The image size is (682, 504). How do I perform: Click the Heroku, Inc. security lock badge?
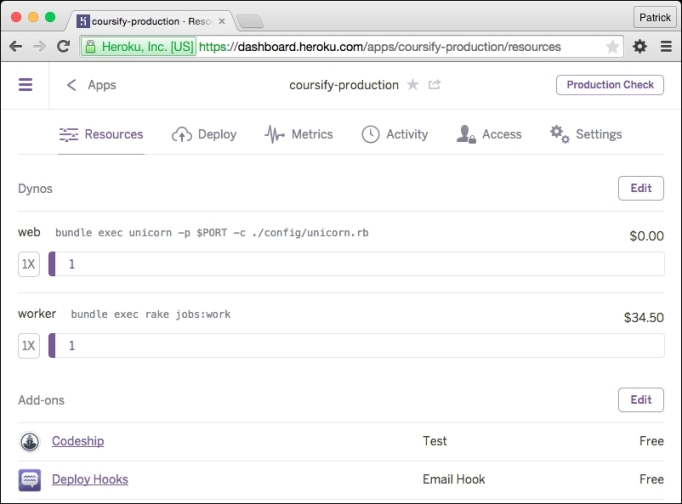pos(138,47)
